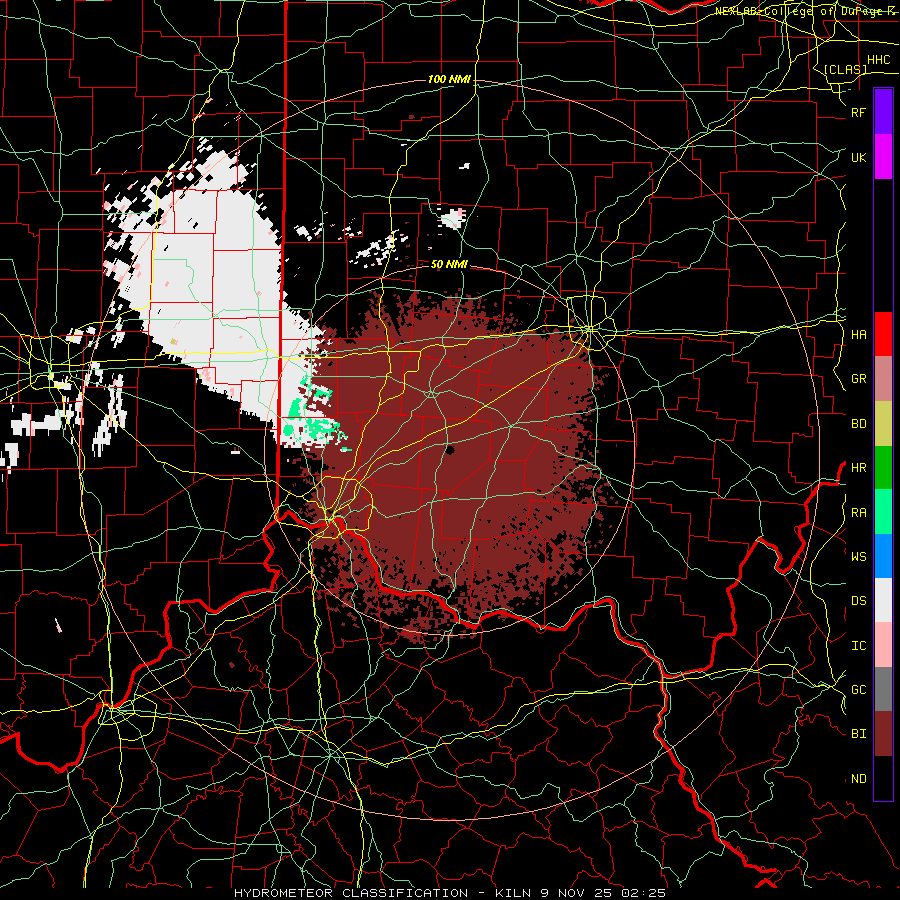
Task: Click the 'UK' legend label
Action: tap(858, 157)
